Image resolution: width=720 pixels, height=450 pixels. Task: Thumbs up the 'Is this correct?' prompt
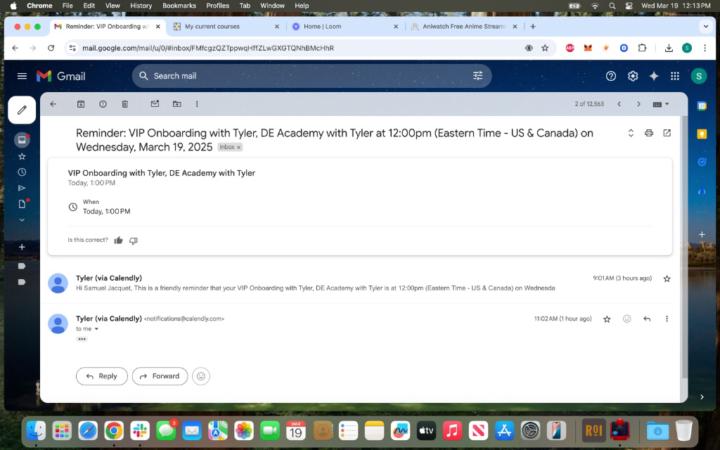[x=118, y=240]
